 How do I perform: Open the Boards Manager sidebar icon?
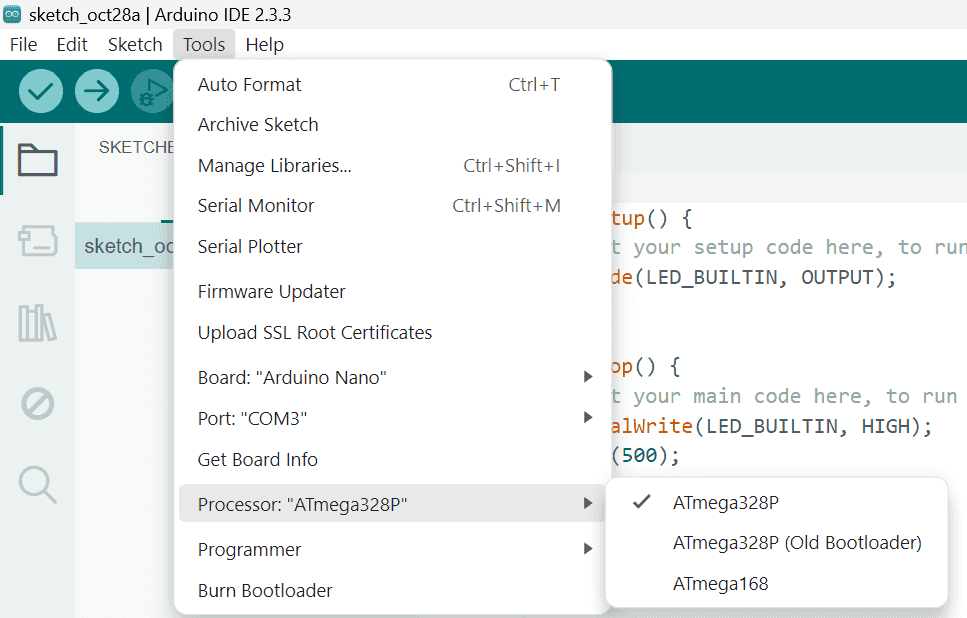point(38,242)
